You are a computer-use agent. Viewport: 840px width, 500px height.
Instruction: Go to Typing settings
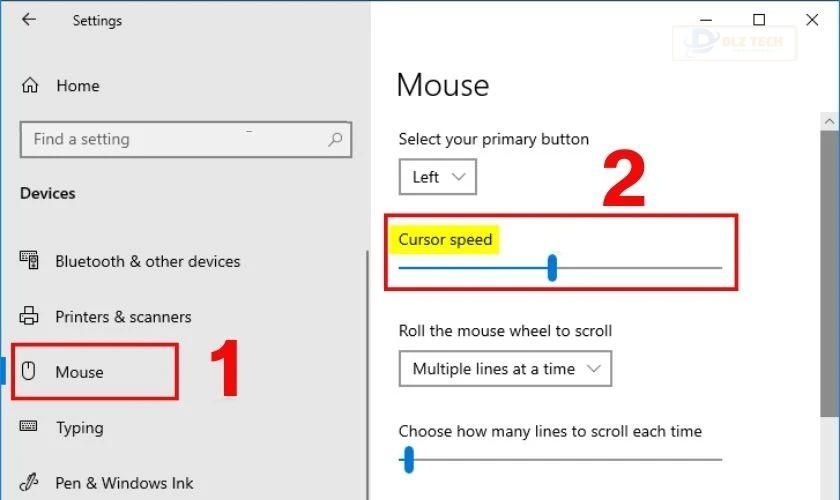pyautogui.click(x=79, y=428)
